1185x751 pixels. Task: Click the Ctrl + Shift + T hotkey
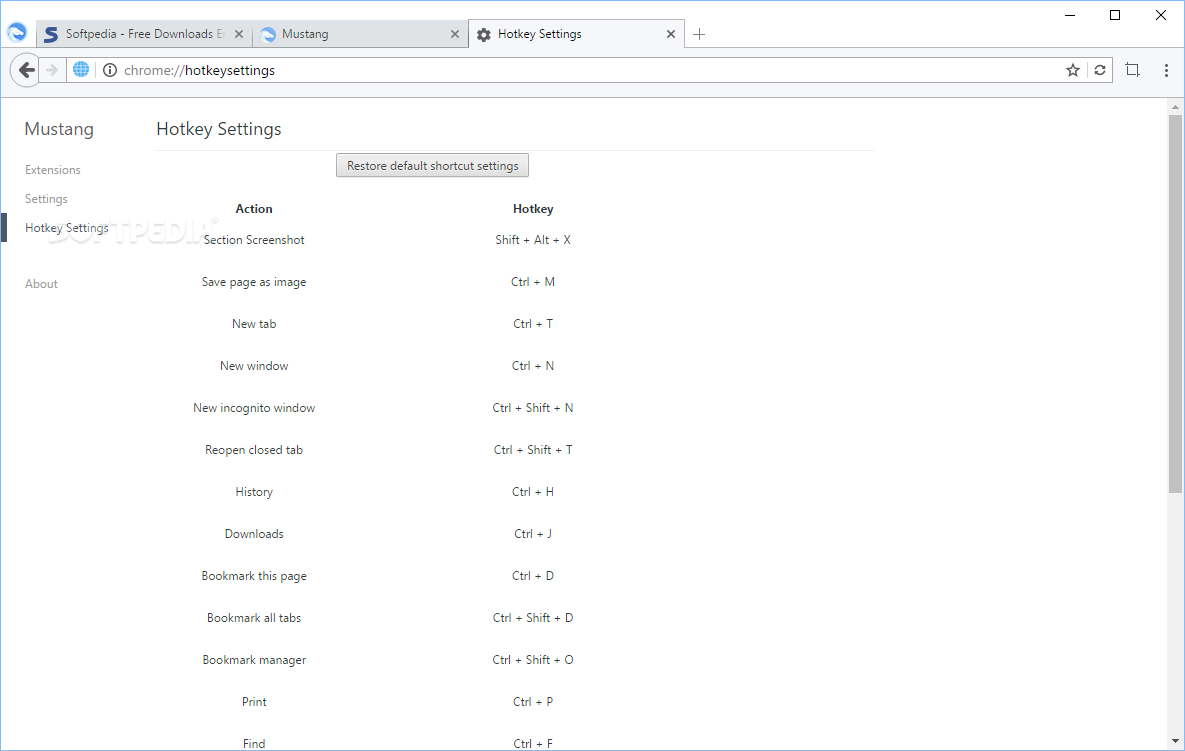point(533,450)
